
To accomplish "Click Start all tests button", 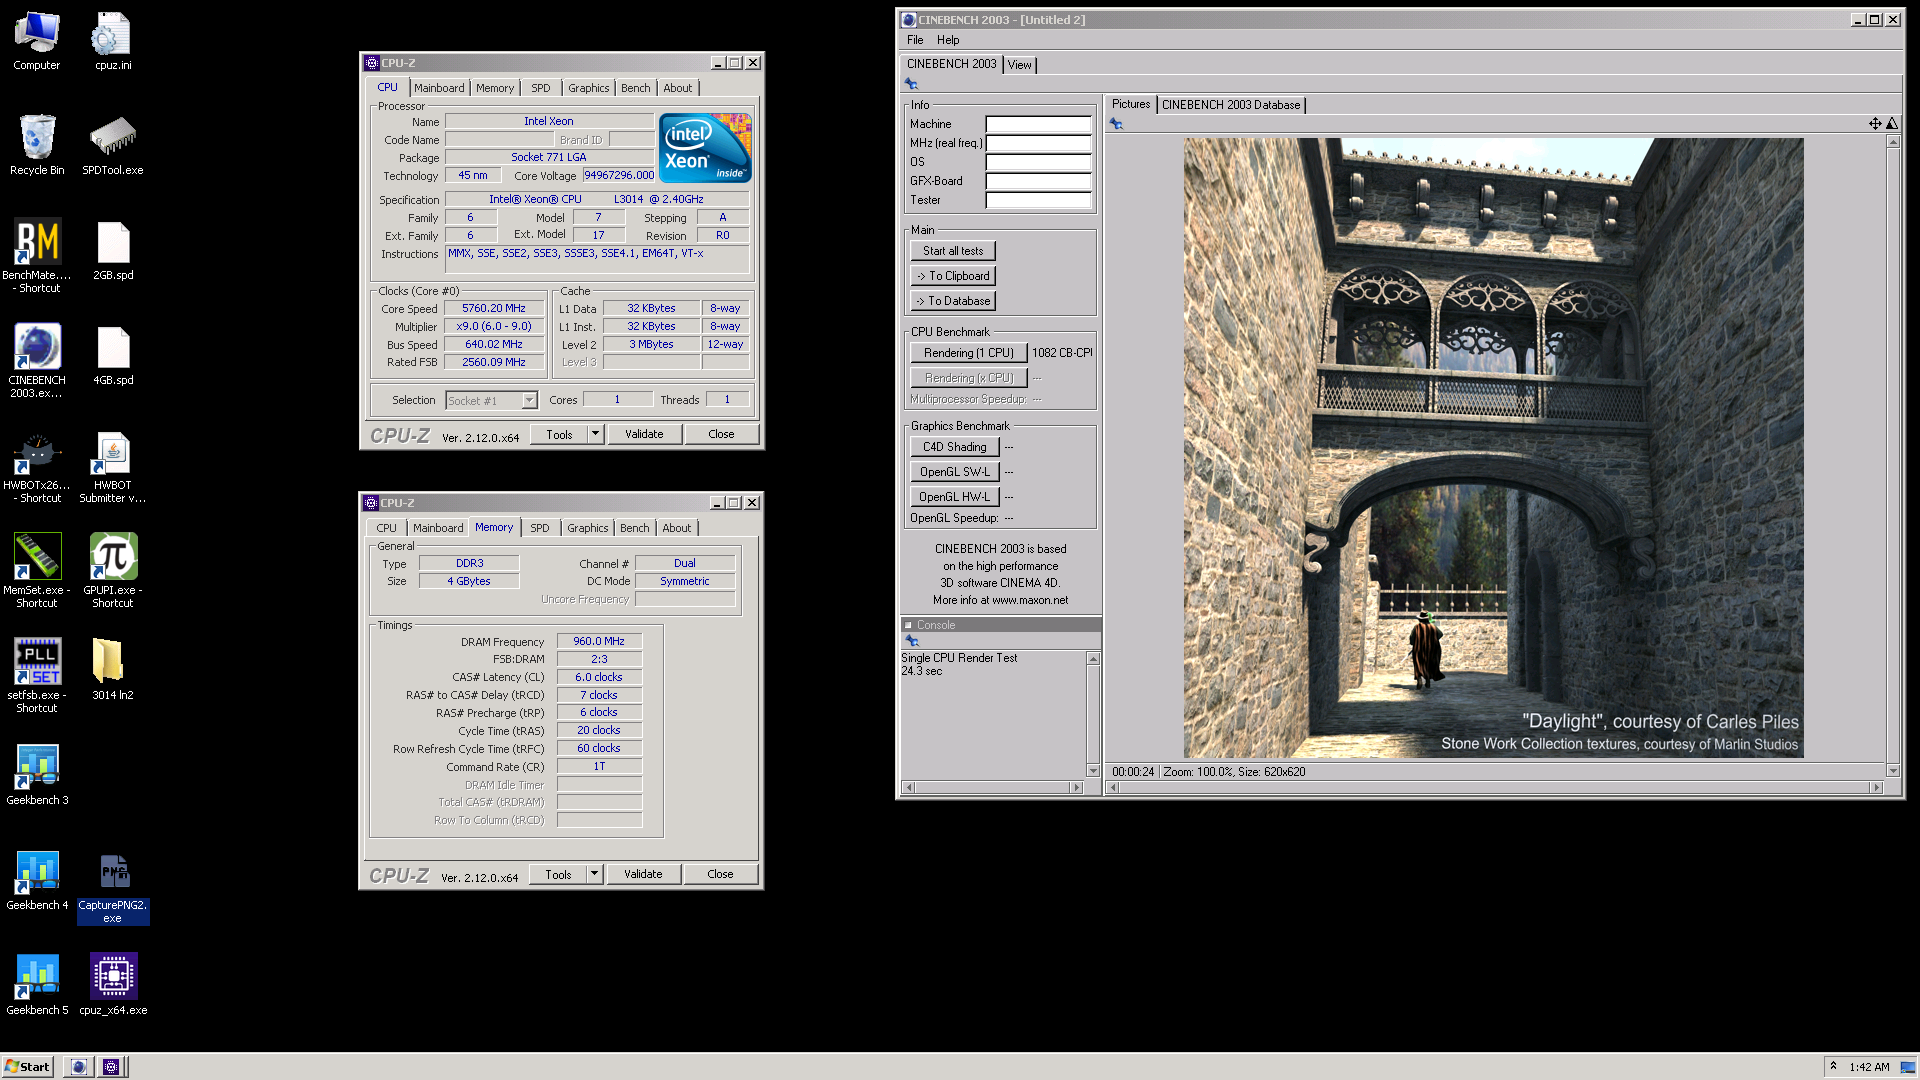I will [953, 251].
